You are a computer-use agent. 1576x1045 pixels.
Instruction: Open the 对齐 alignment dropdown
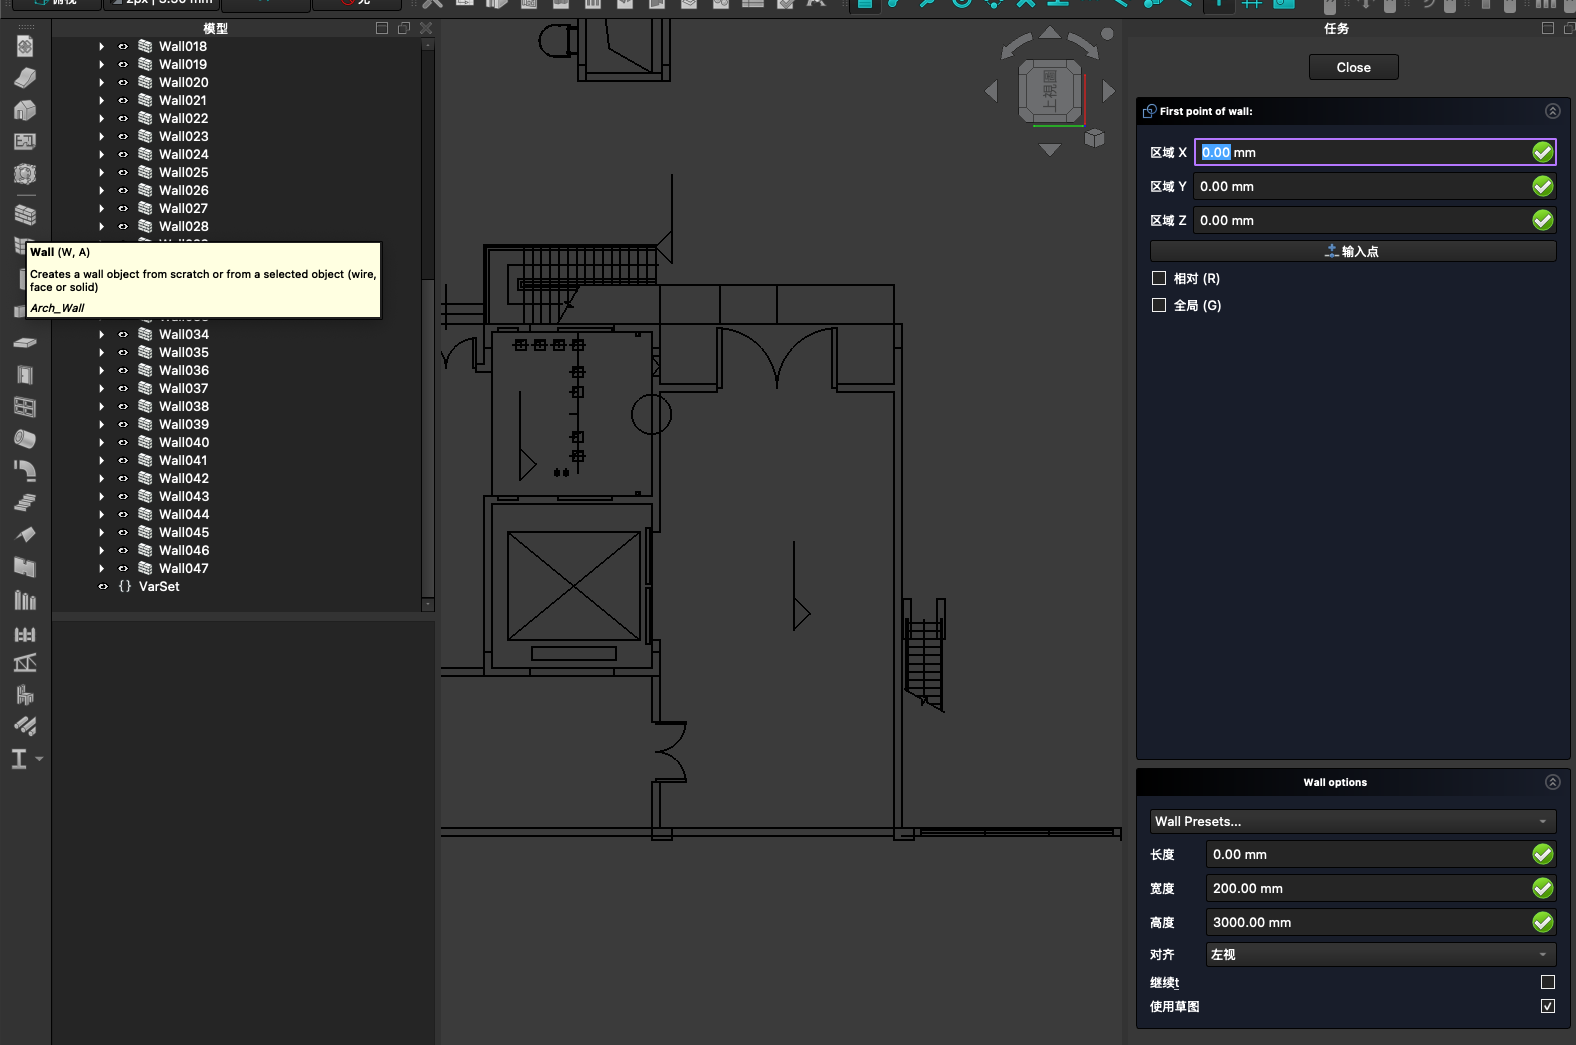point(1380,954)
